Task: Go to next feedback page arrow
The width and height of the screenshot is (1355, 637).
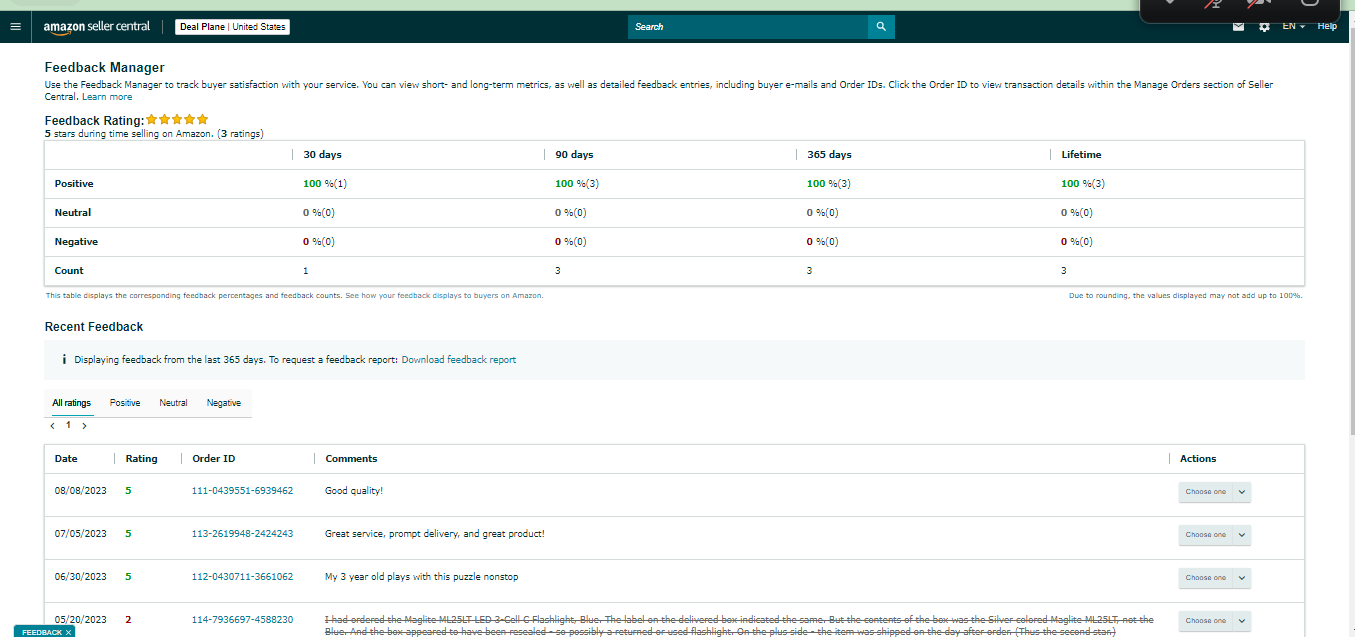Action: tap(84, 426)
